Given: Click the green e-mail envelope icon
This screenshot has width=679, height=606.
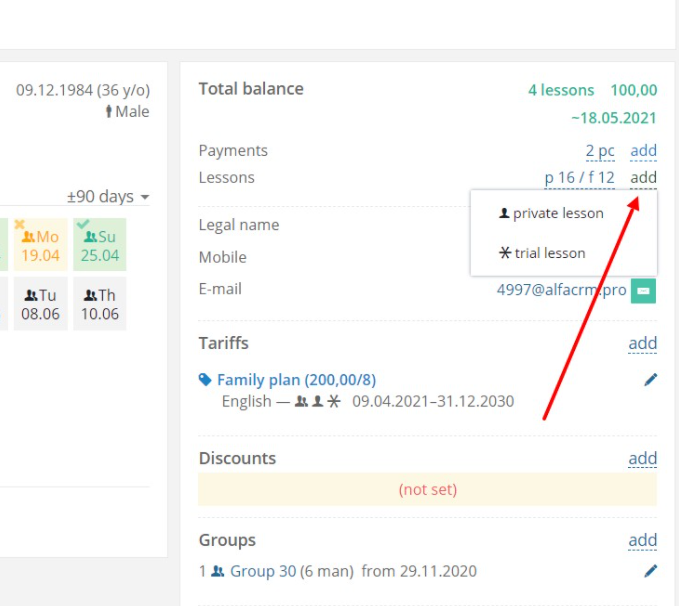Looking at the screenshot, I should (x=643, y=291).
